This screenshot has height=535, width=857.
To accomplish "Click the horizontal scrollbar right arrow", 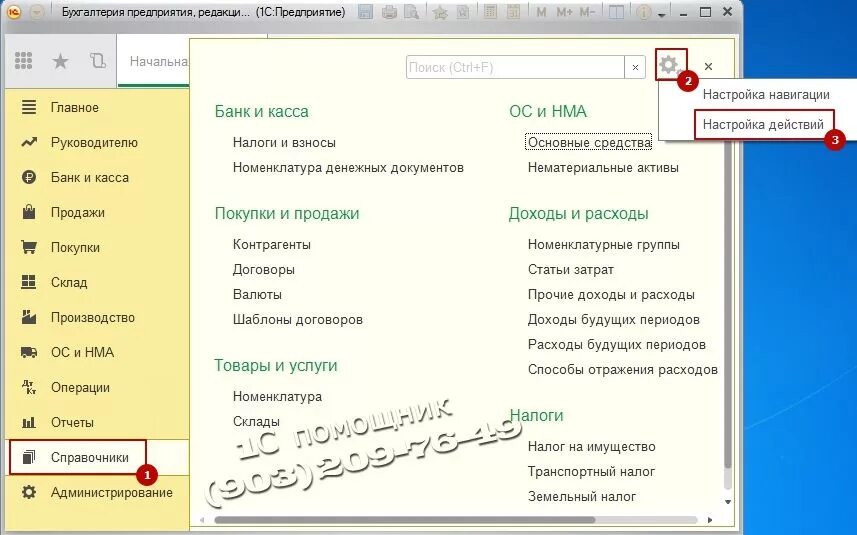I will (x=710, y=520).
